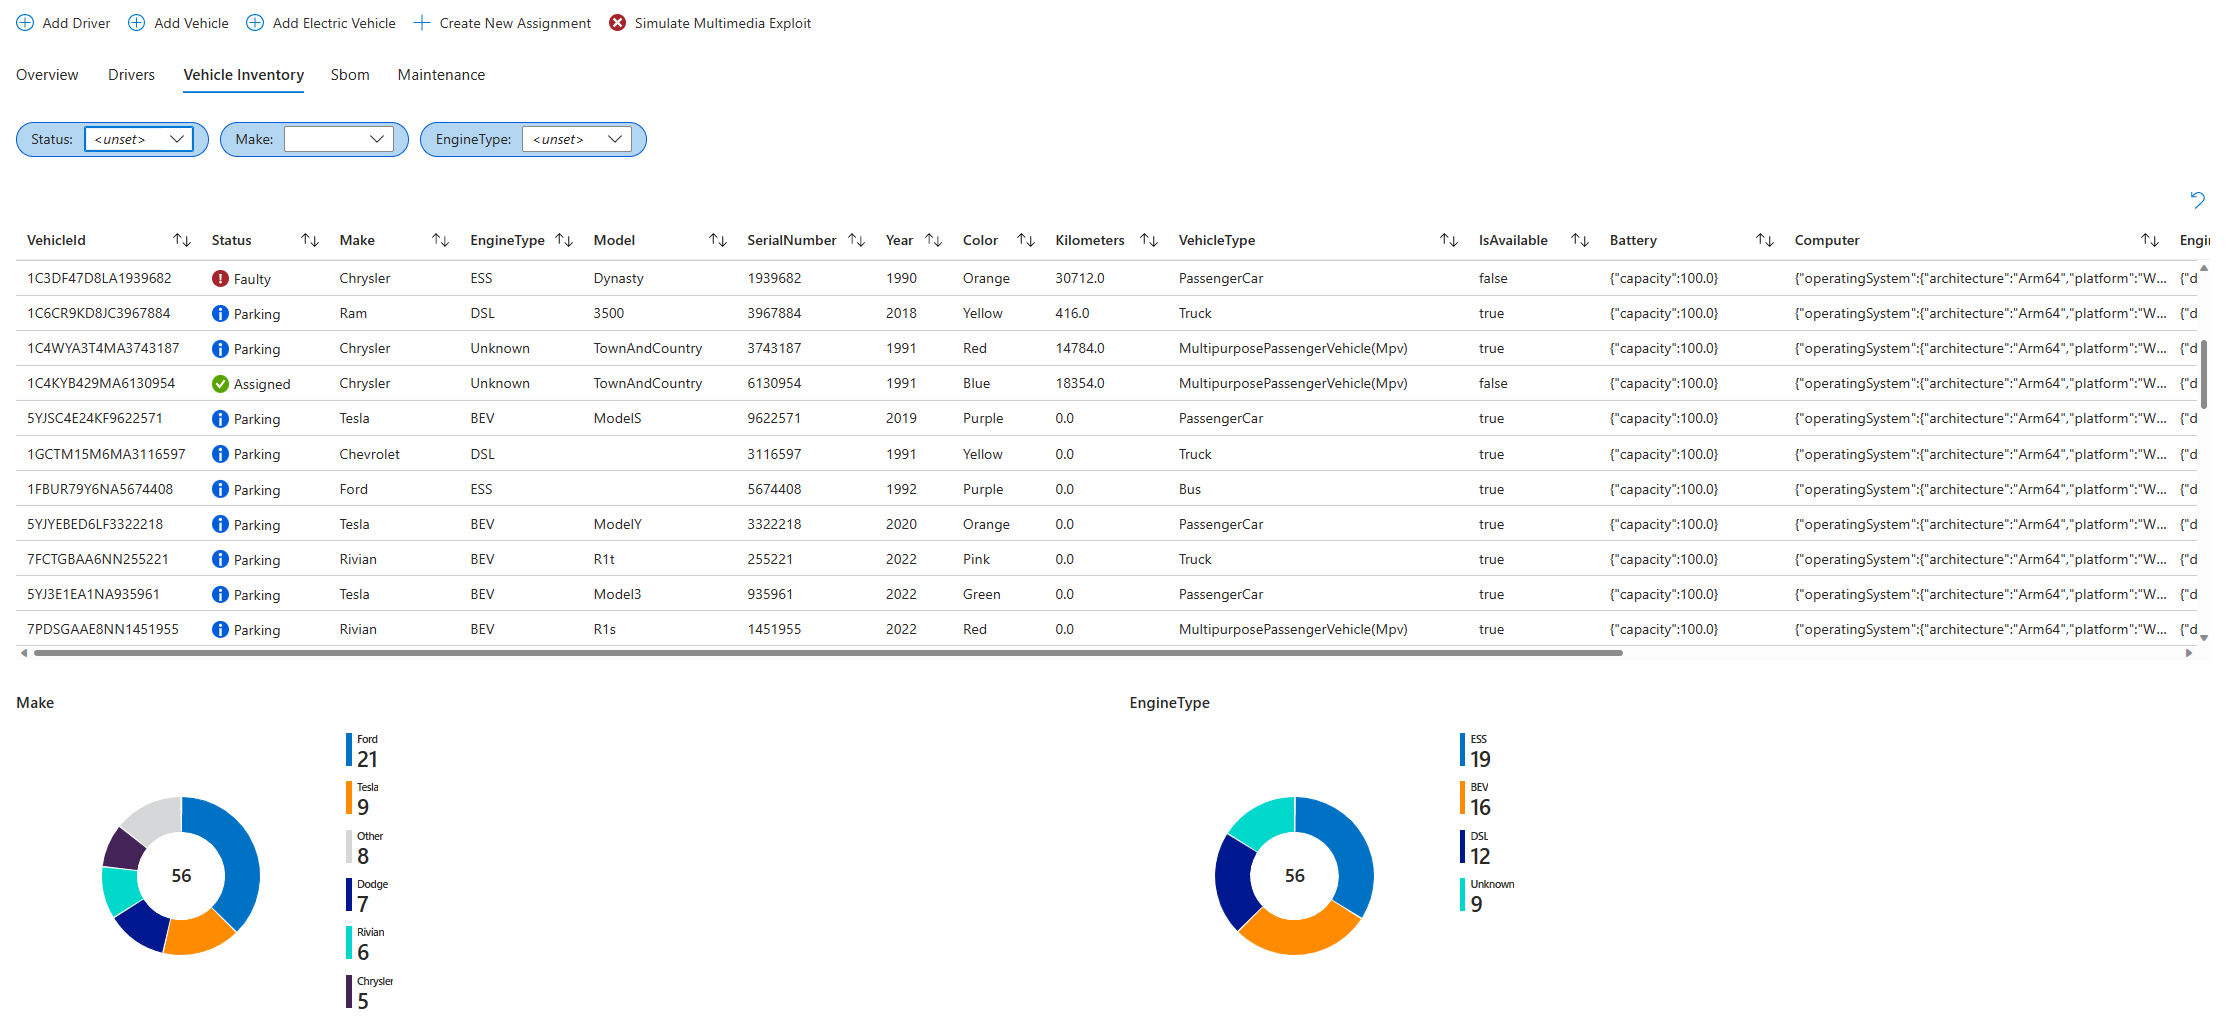This screenshot has height=1021, width=2229.
Task: Open the Sbom tab
Action: pyautogui.click(x=350, y=75)
